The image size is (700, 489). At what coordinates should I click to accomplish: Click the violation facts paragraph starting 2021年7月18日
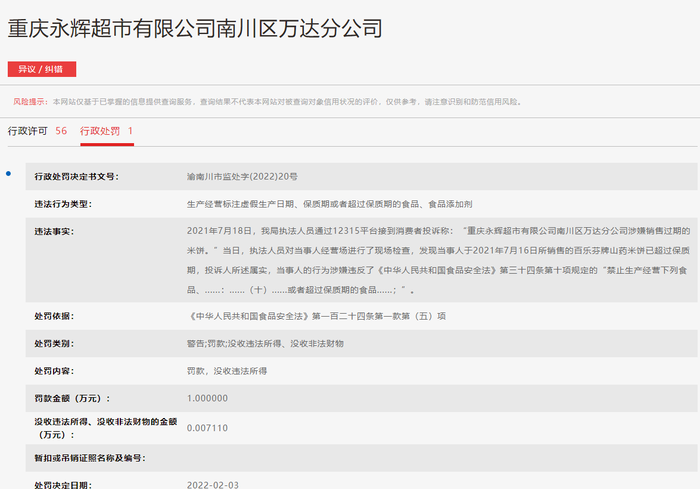pos(438,260)
